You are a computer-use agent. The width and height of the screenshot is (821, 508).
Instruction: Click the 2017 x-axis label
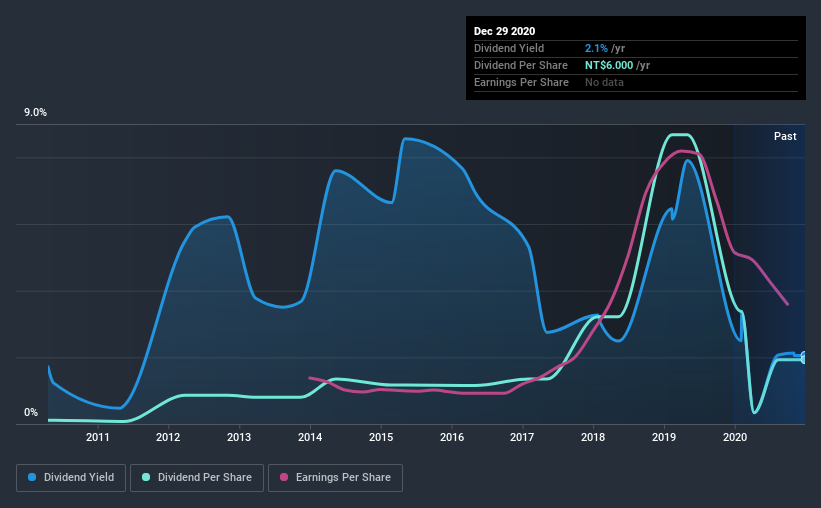[522, 437]
